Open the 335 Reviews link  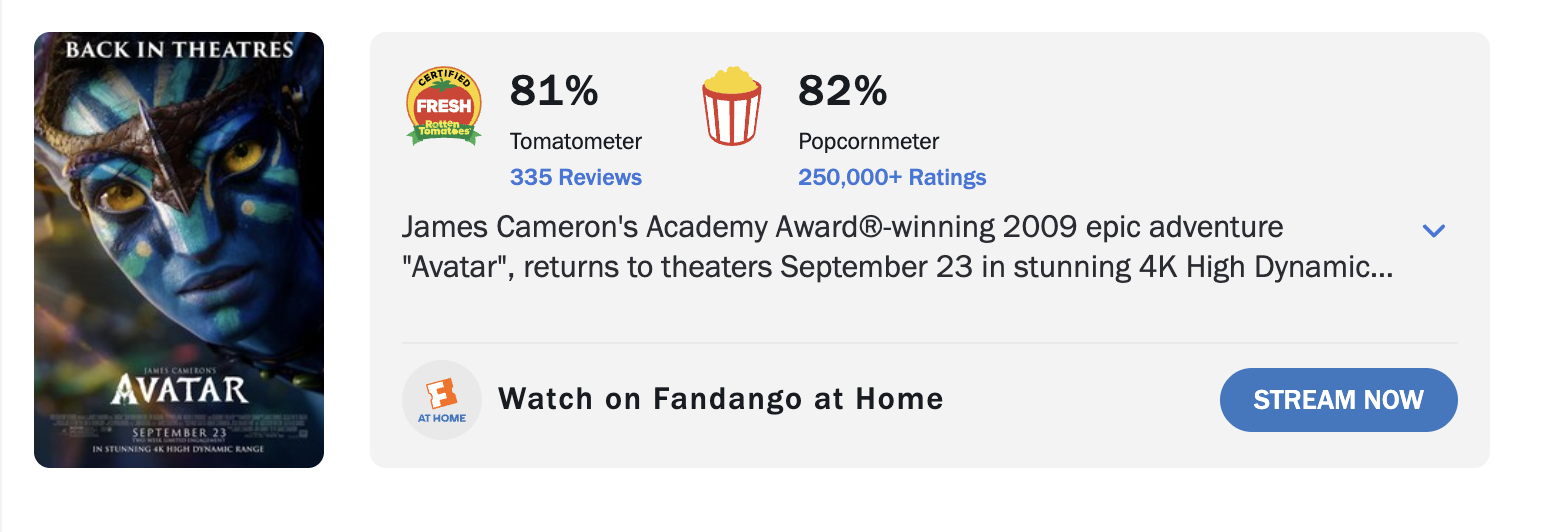[x=576, y=178]
